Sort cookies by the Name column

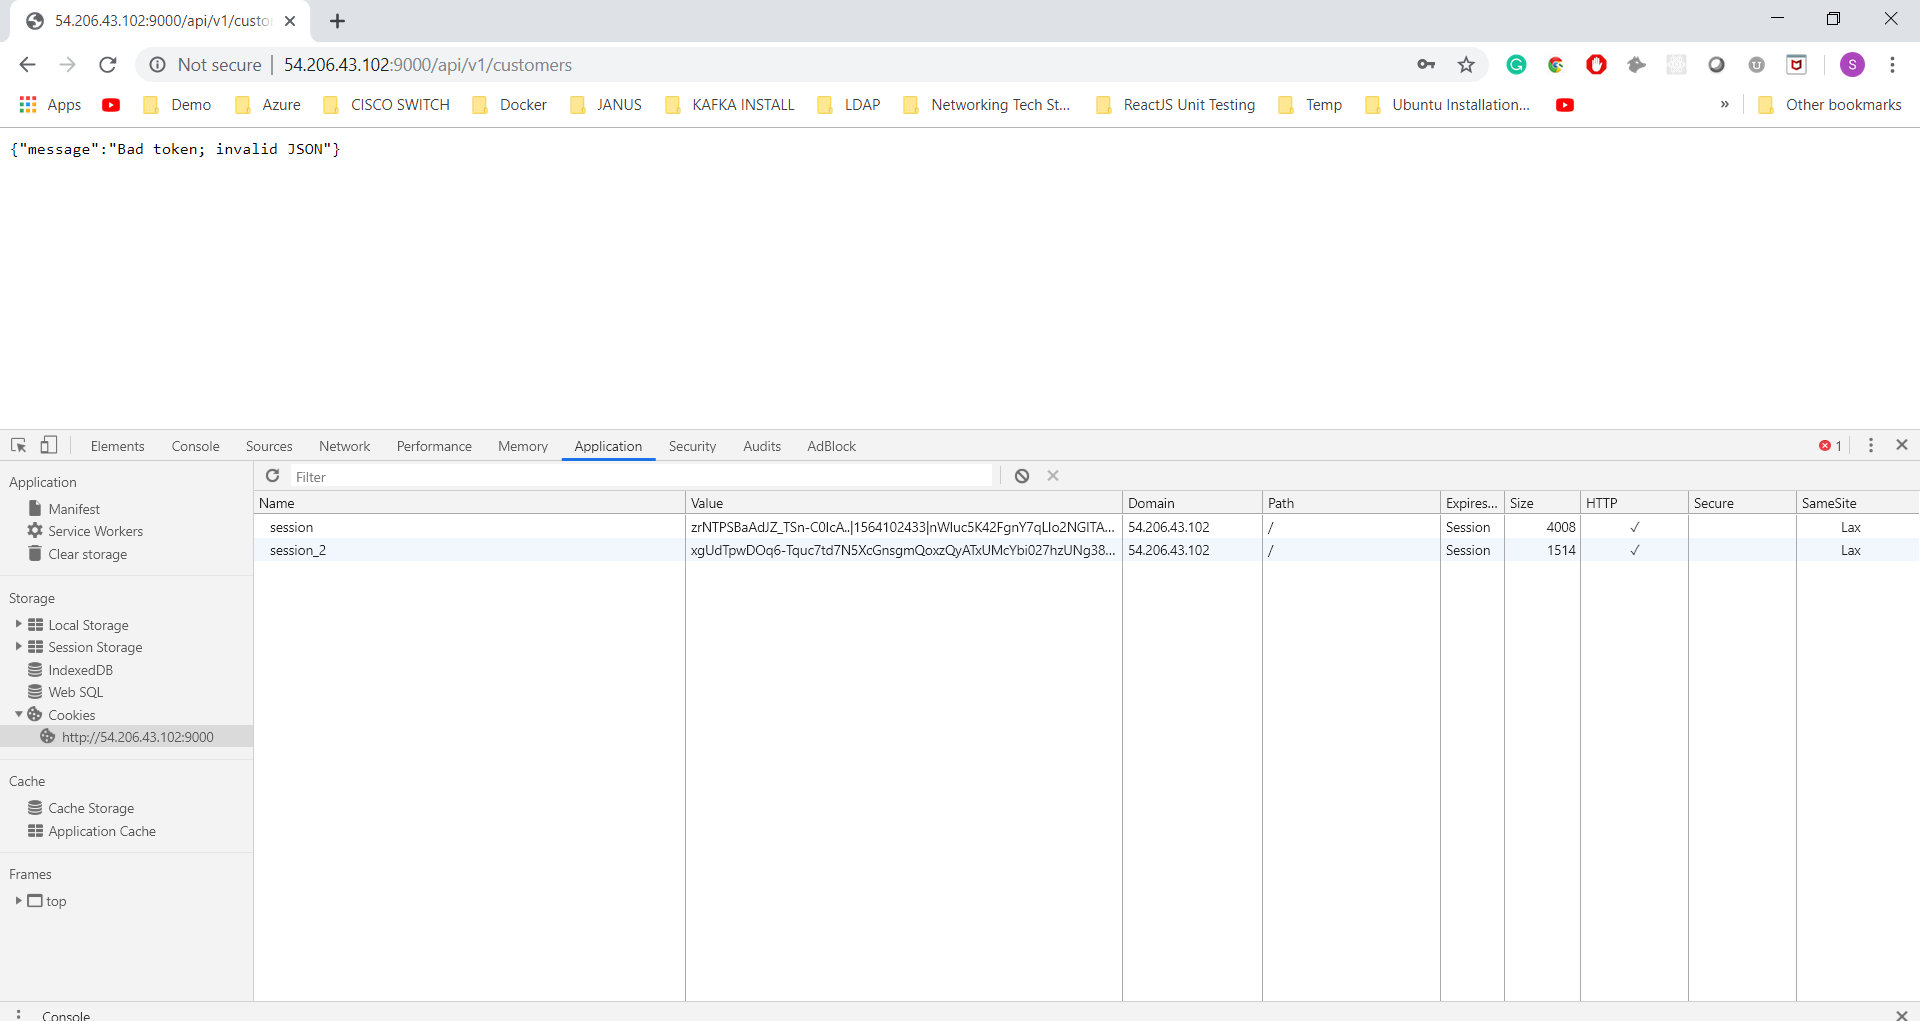[469, 503]
